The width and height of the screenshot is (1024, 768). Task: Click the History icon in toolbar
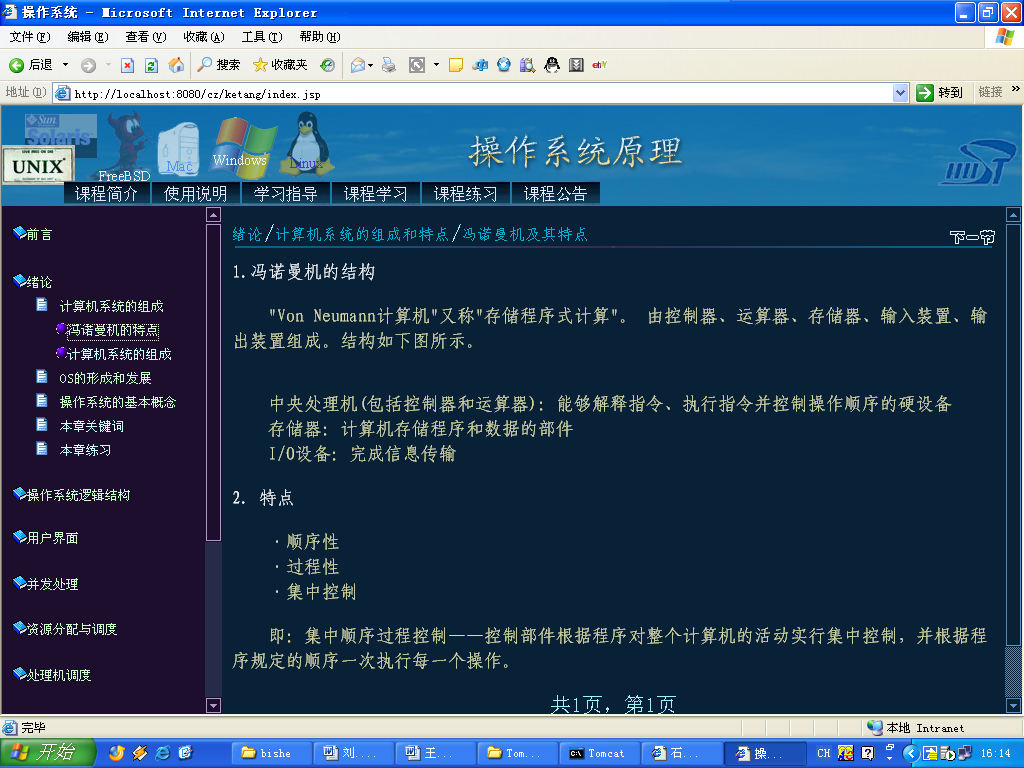click(x=327, y=65)
